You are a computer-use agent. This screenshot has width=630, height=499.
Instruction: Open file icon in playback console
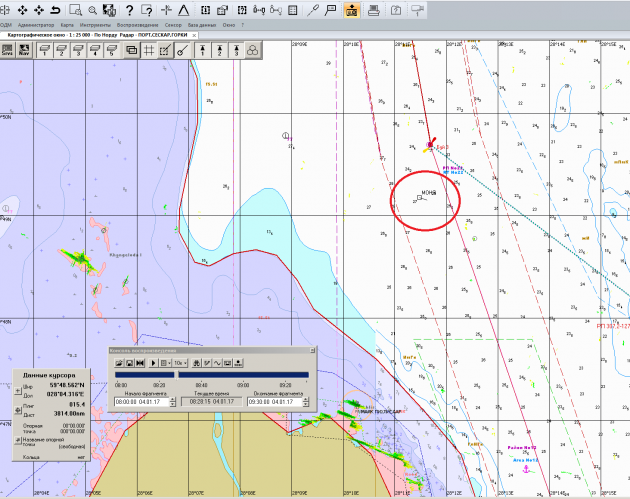pos(119,362)
